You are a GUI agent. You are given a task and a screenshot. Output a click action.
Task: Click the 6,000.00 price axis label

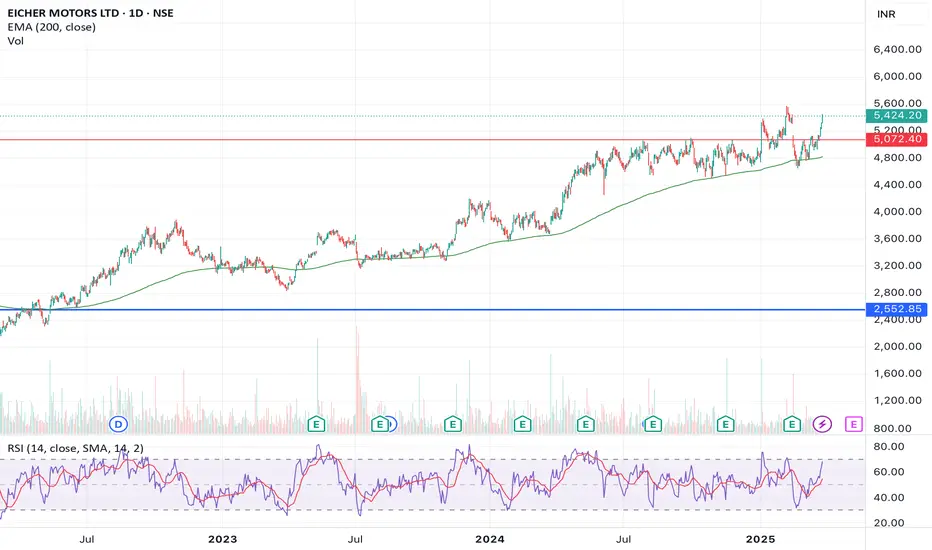point(898,76)
